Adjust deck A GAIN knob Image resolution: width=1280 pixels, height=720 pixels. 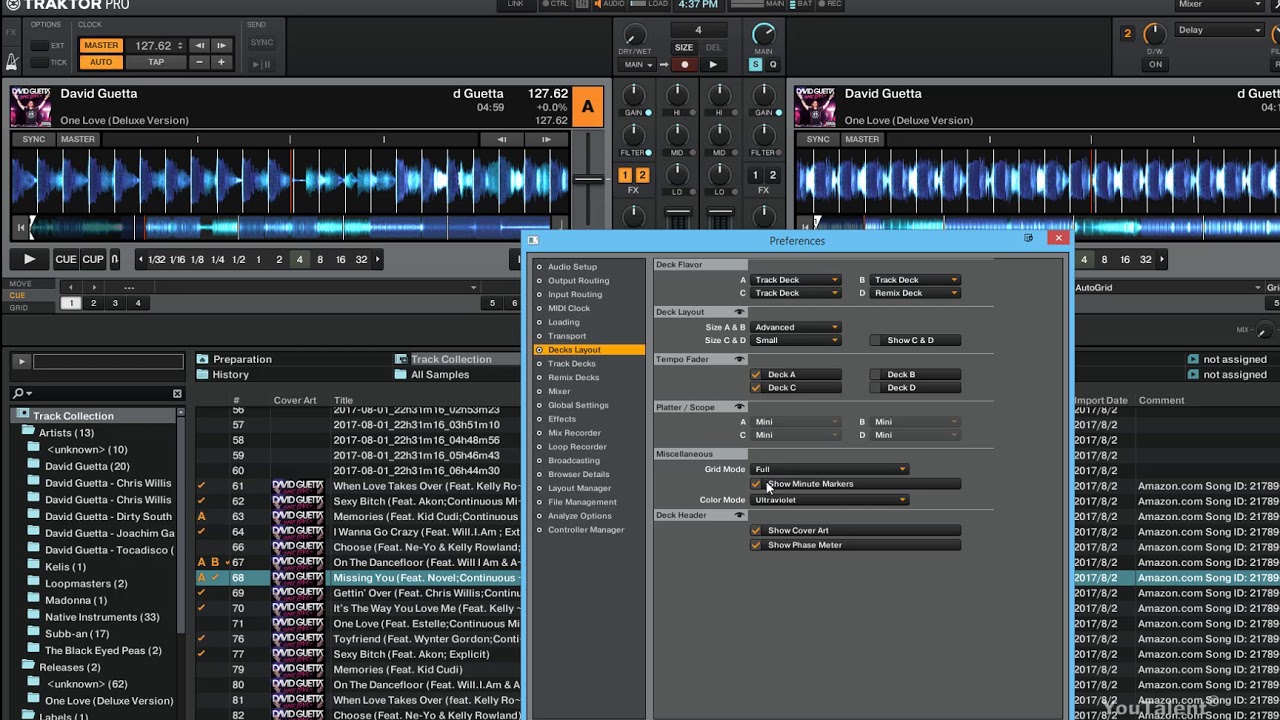pyautogui.click(x=633, y=95)
